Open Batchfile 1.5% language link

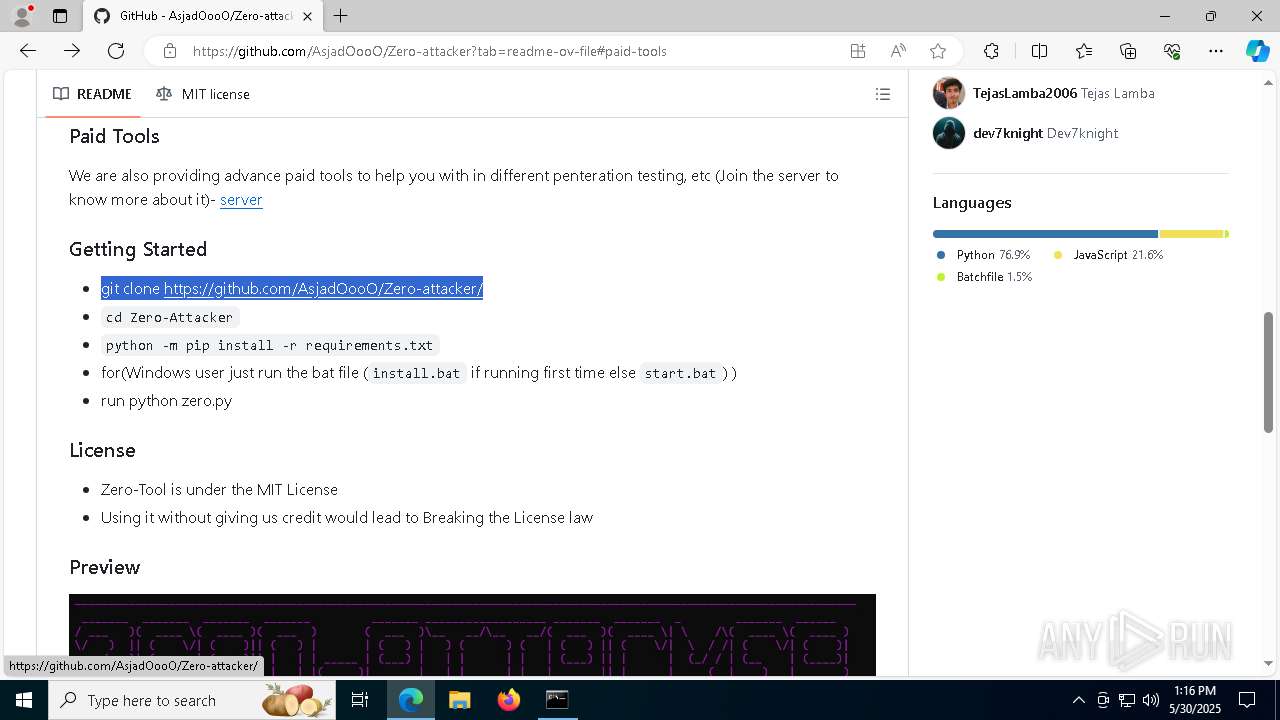985,277
